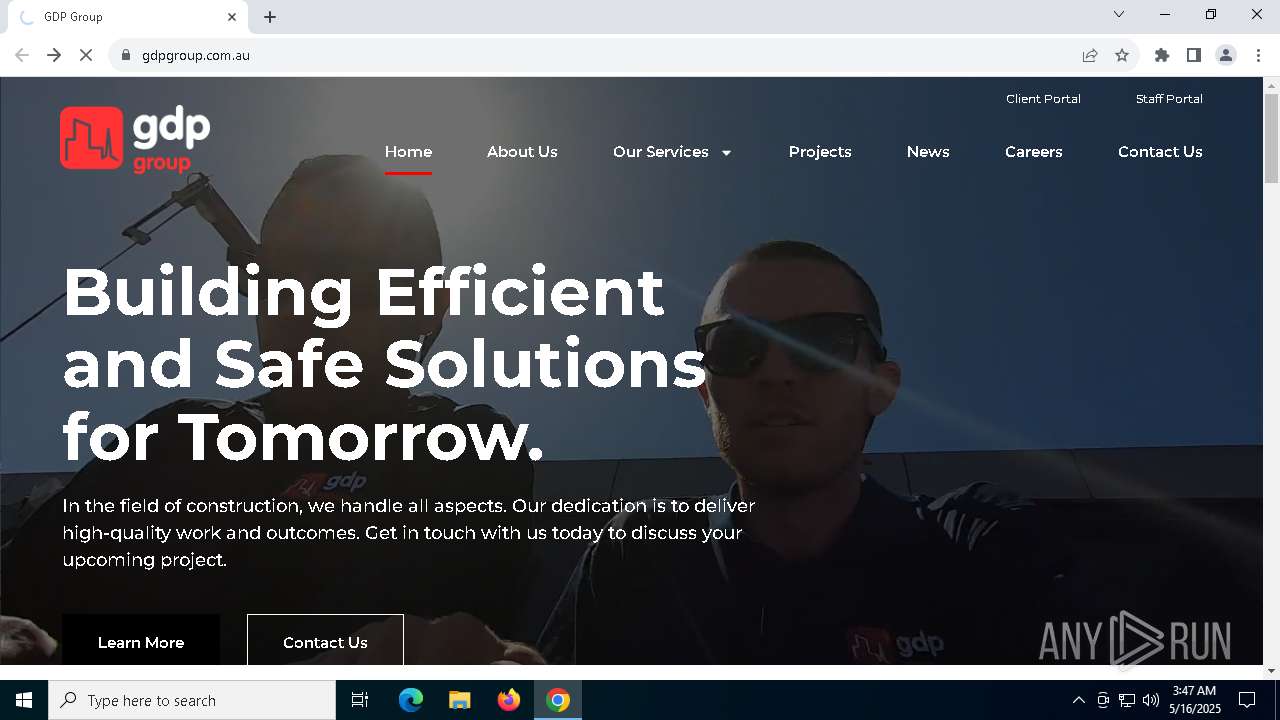Launch Firefox from taskbar
Image resolution: width=1280 pixels, height=720 pixels.
(509, 700)
